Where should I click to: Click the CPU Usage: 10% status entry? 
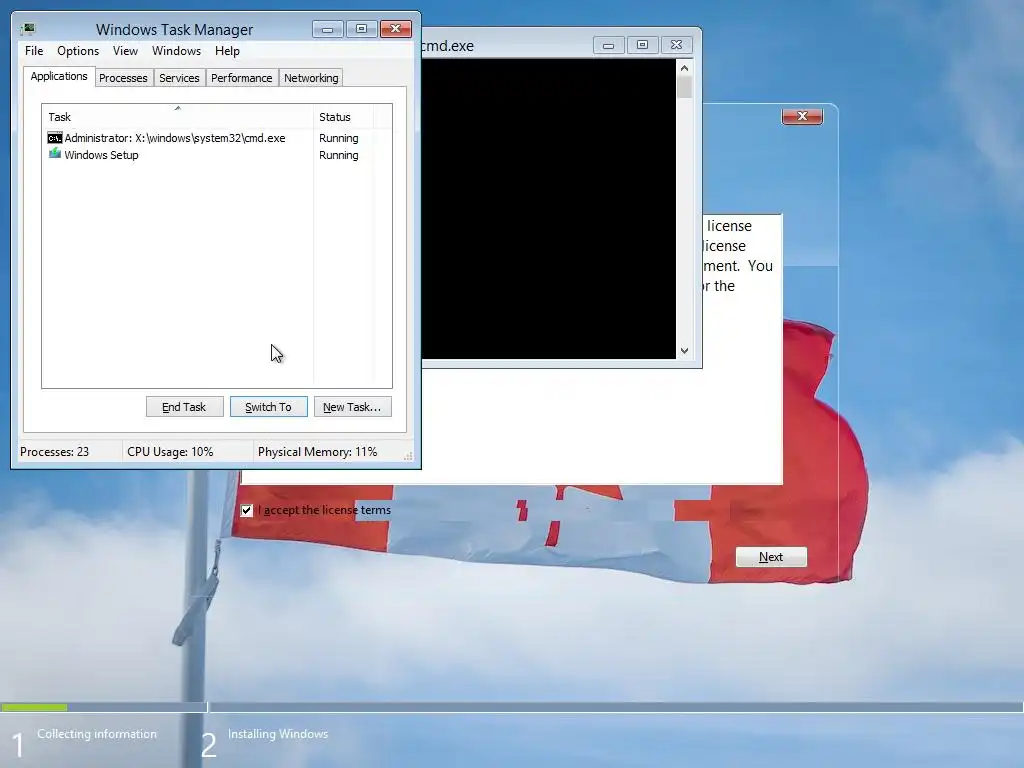(170, 452)
